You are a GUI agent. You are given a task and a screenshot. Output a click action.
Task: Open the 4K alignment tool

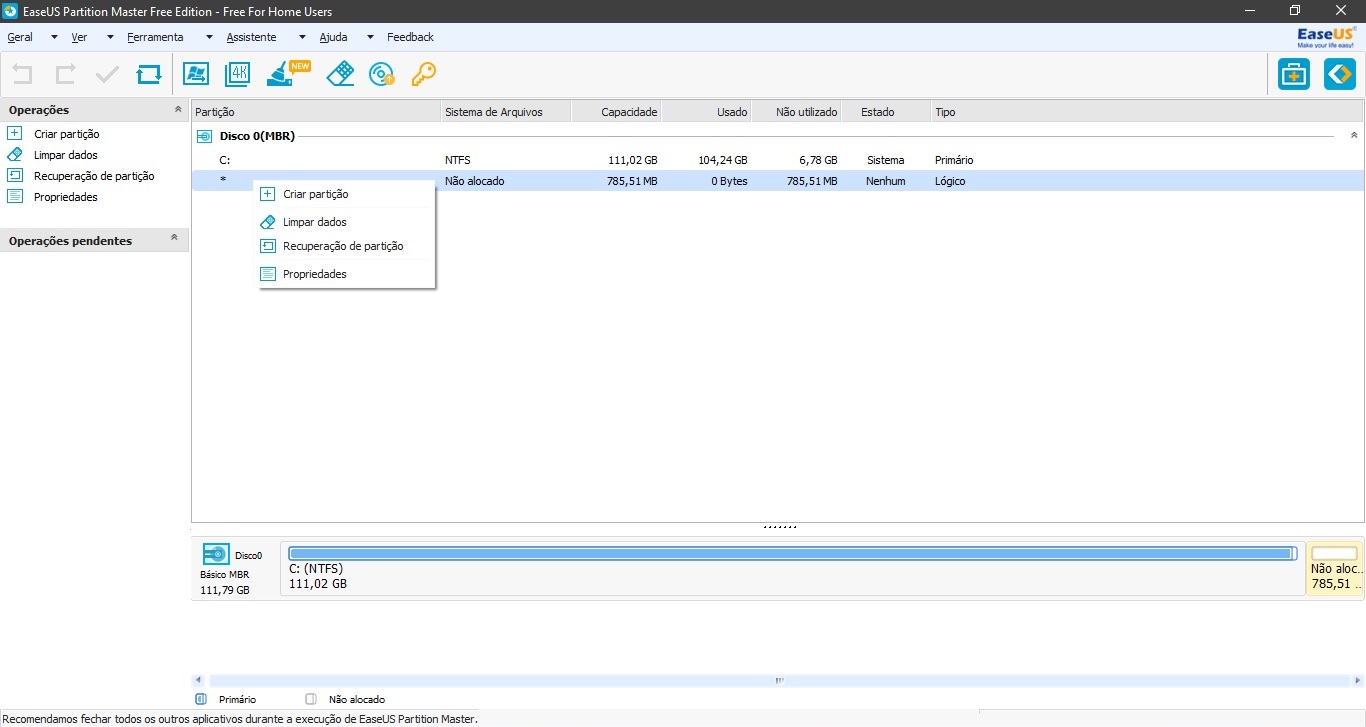237,74
